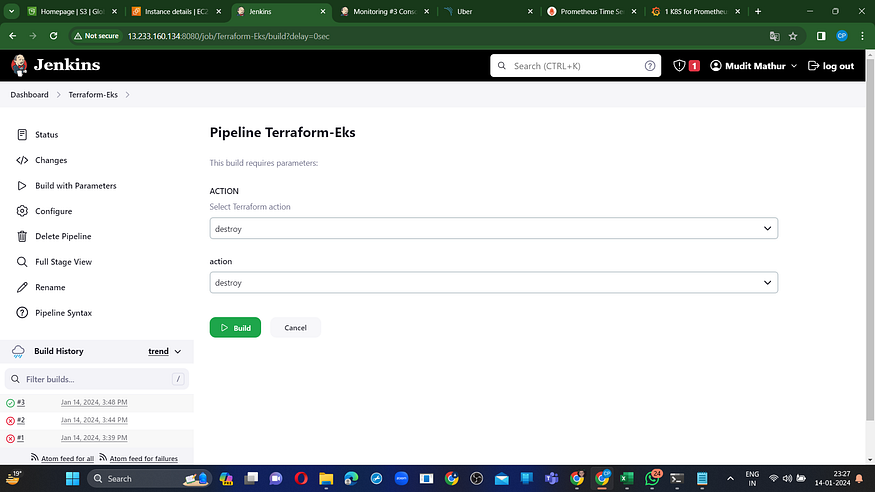
Task: Switch to the Instance details EC2 tab
Action: (x=176, y=11)
